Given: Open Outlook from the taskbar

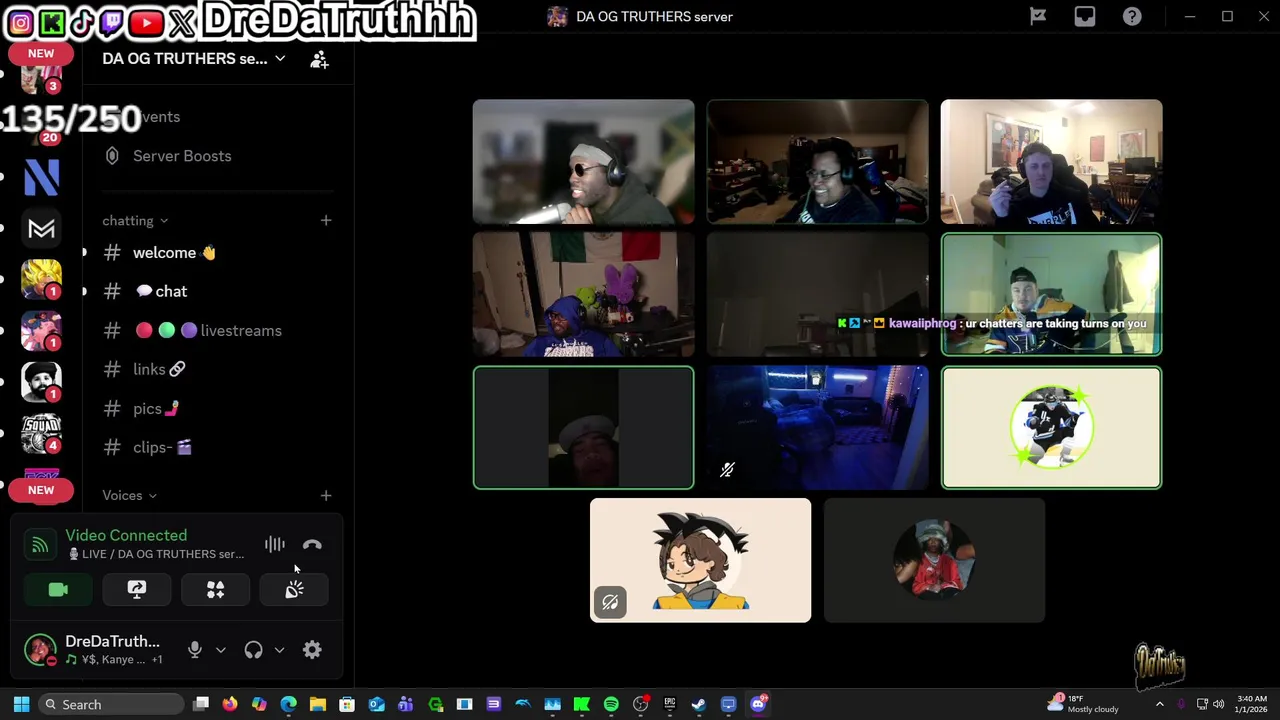Looking at the screenshot, I should (x=376, y=704).
